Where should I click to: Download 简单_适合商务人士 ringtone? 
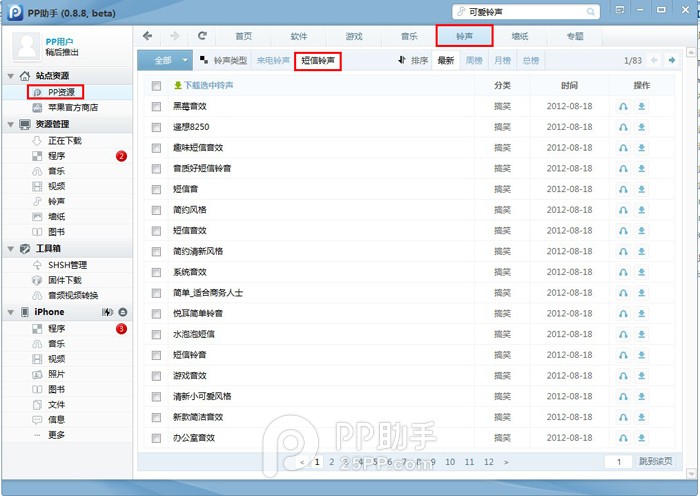[x=642, y=293]
